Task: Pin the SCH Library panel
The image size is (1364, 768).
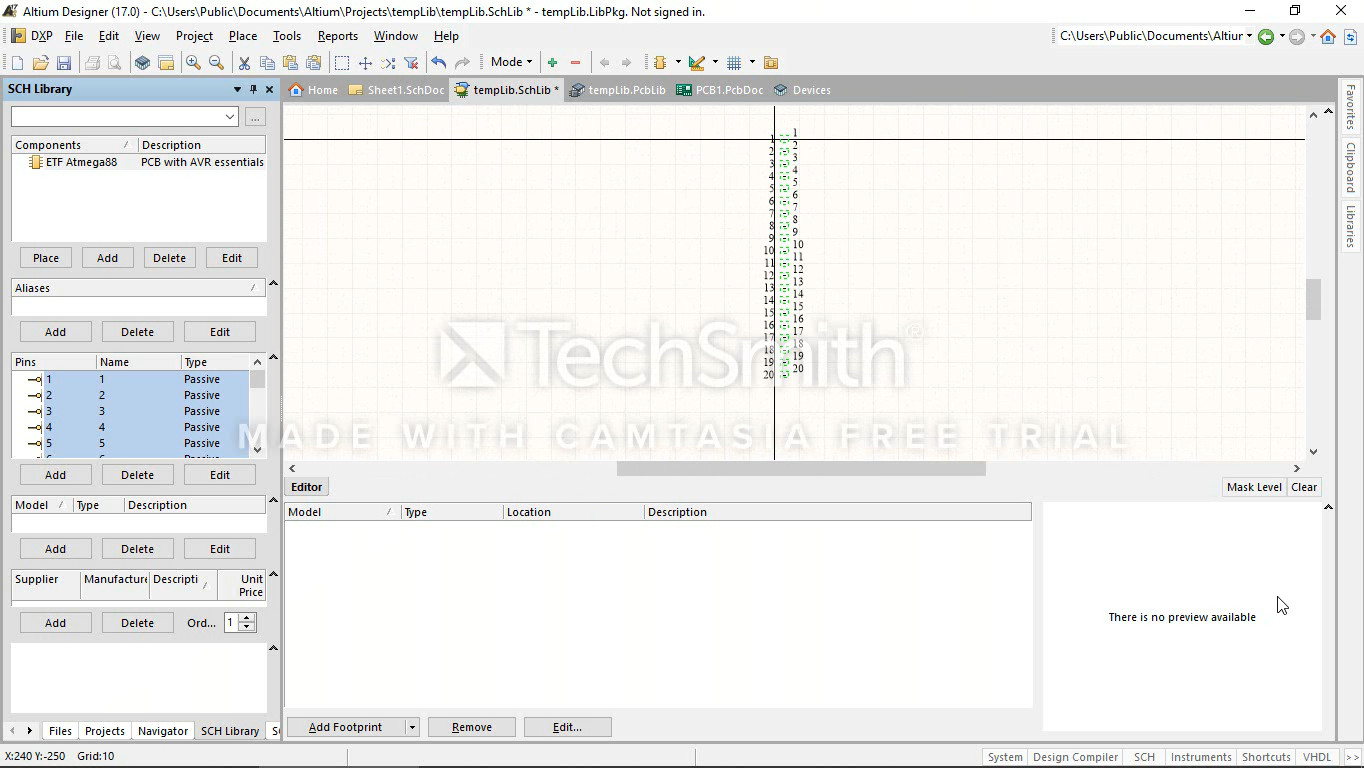Action: point(253,89)
